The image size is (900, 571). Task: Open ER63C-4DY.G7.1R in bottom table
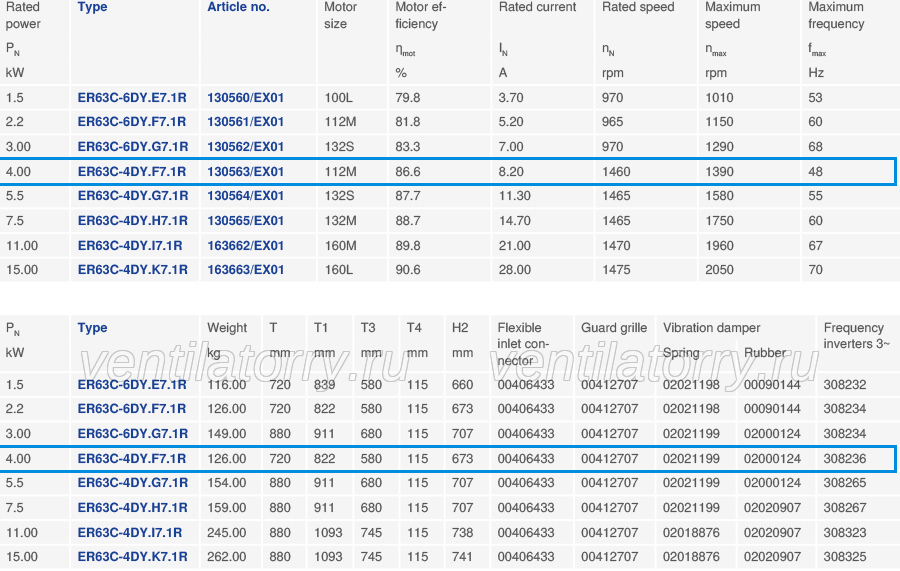pos(133,483)
